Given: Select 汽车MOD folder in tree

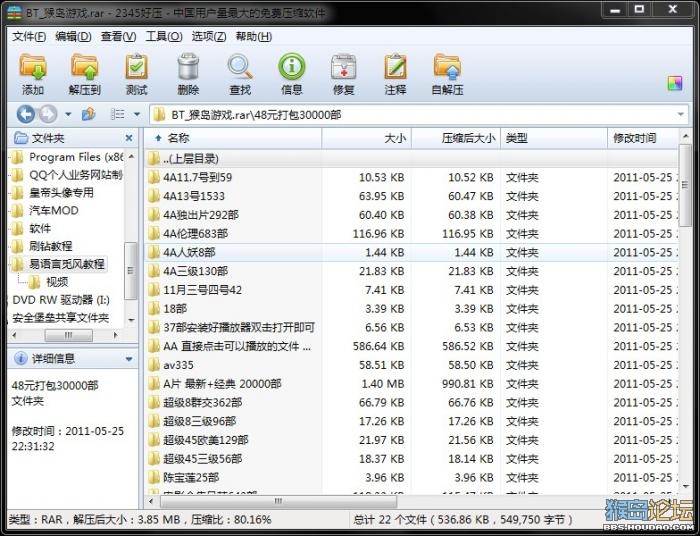Looking at the screenshot, I should click(45, 211).
